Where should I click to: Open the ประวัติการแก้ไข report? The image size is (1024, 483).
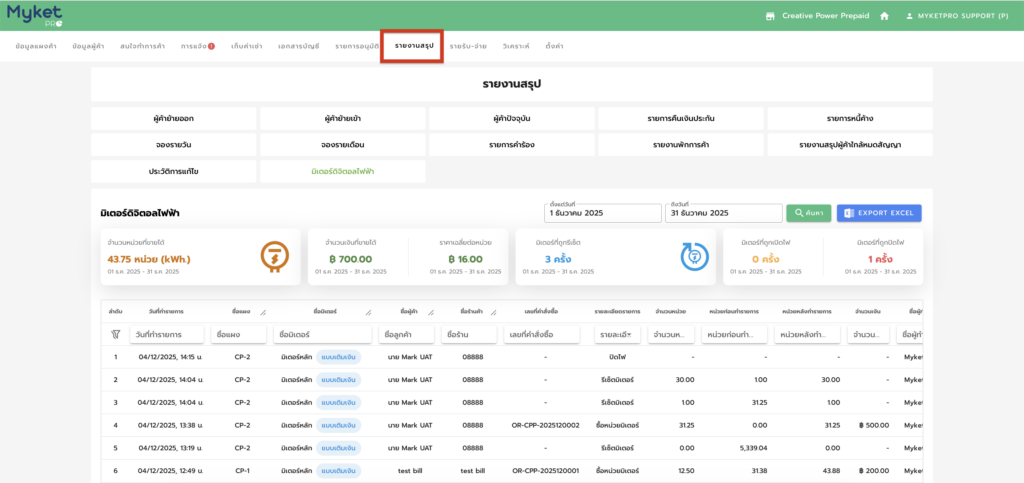[x=174, y=171]
